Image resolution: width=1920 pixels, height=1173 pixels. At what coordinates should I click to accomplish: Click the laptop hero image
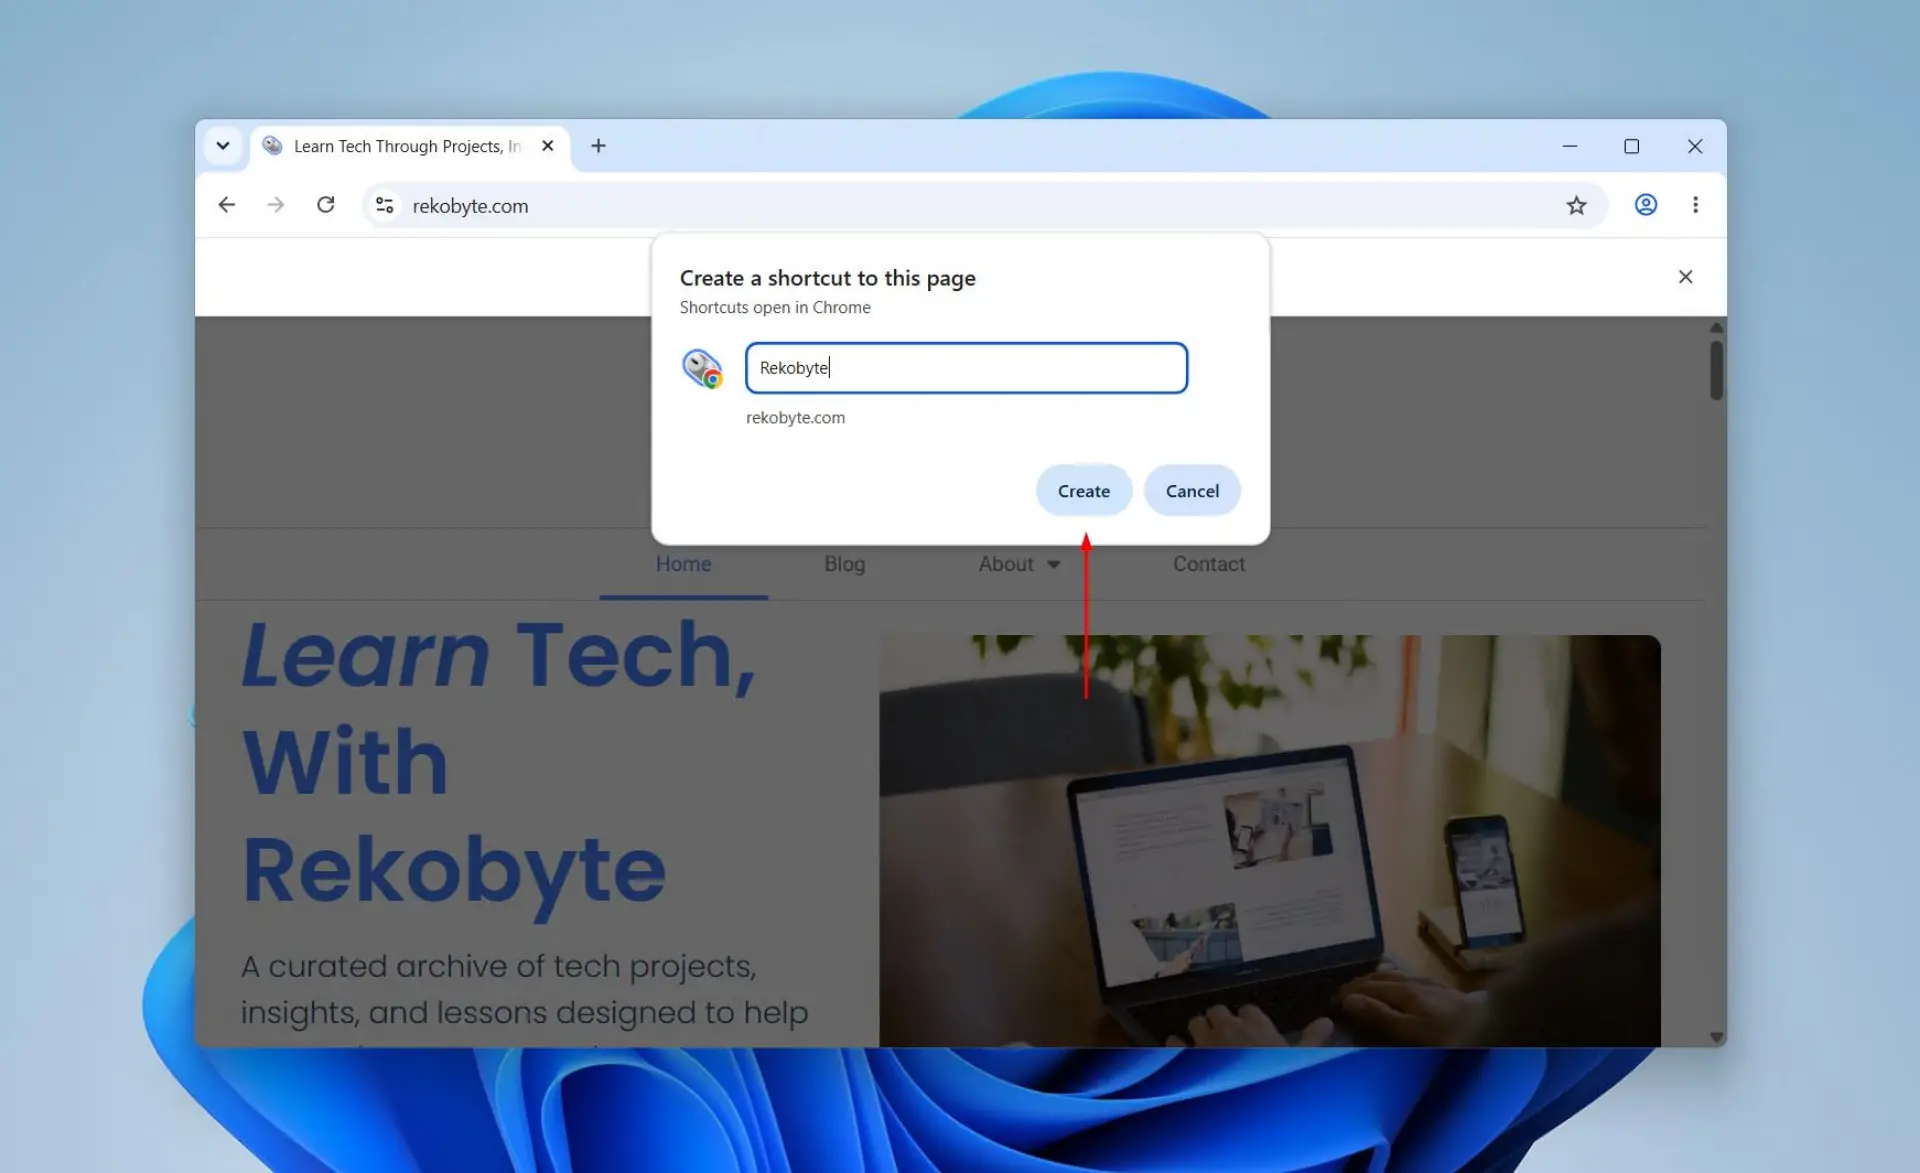(1270, 841)
